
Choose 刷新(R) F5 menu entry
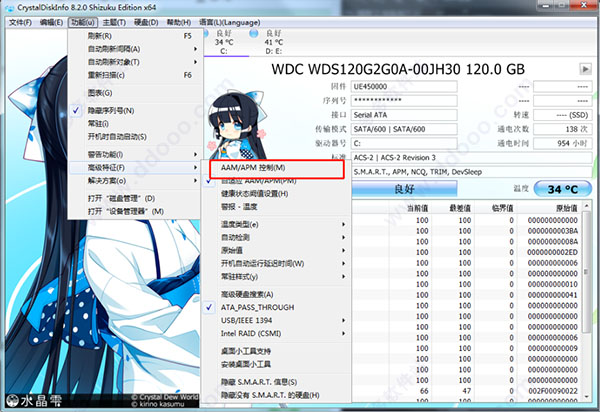[135, 36]
